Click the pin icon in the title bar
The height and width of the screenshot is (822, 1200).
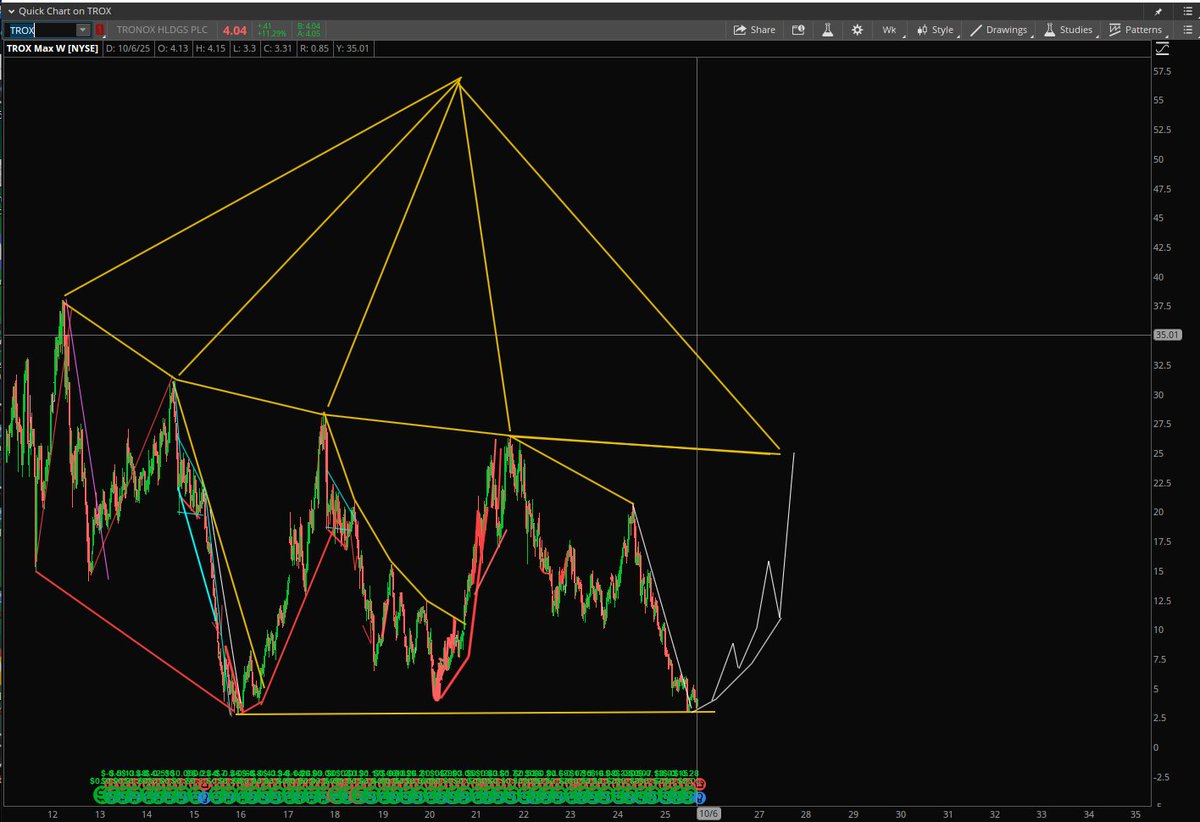tap(1160, 10)
